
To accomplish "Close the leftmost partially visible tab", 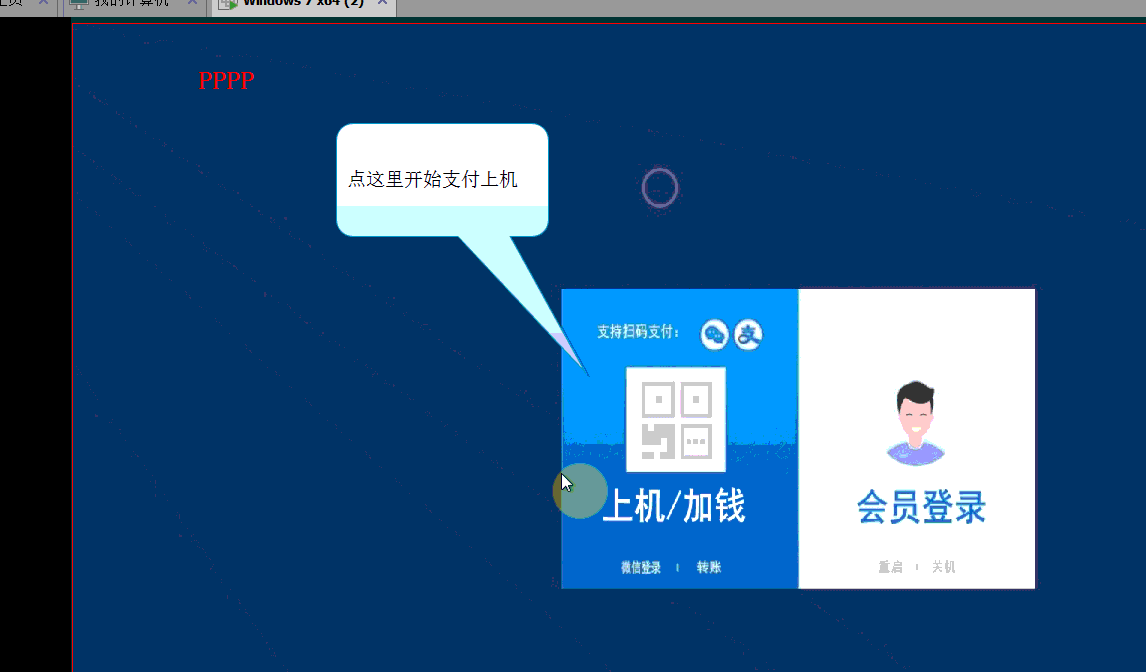I will [x=43, y=3].
